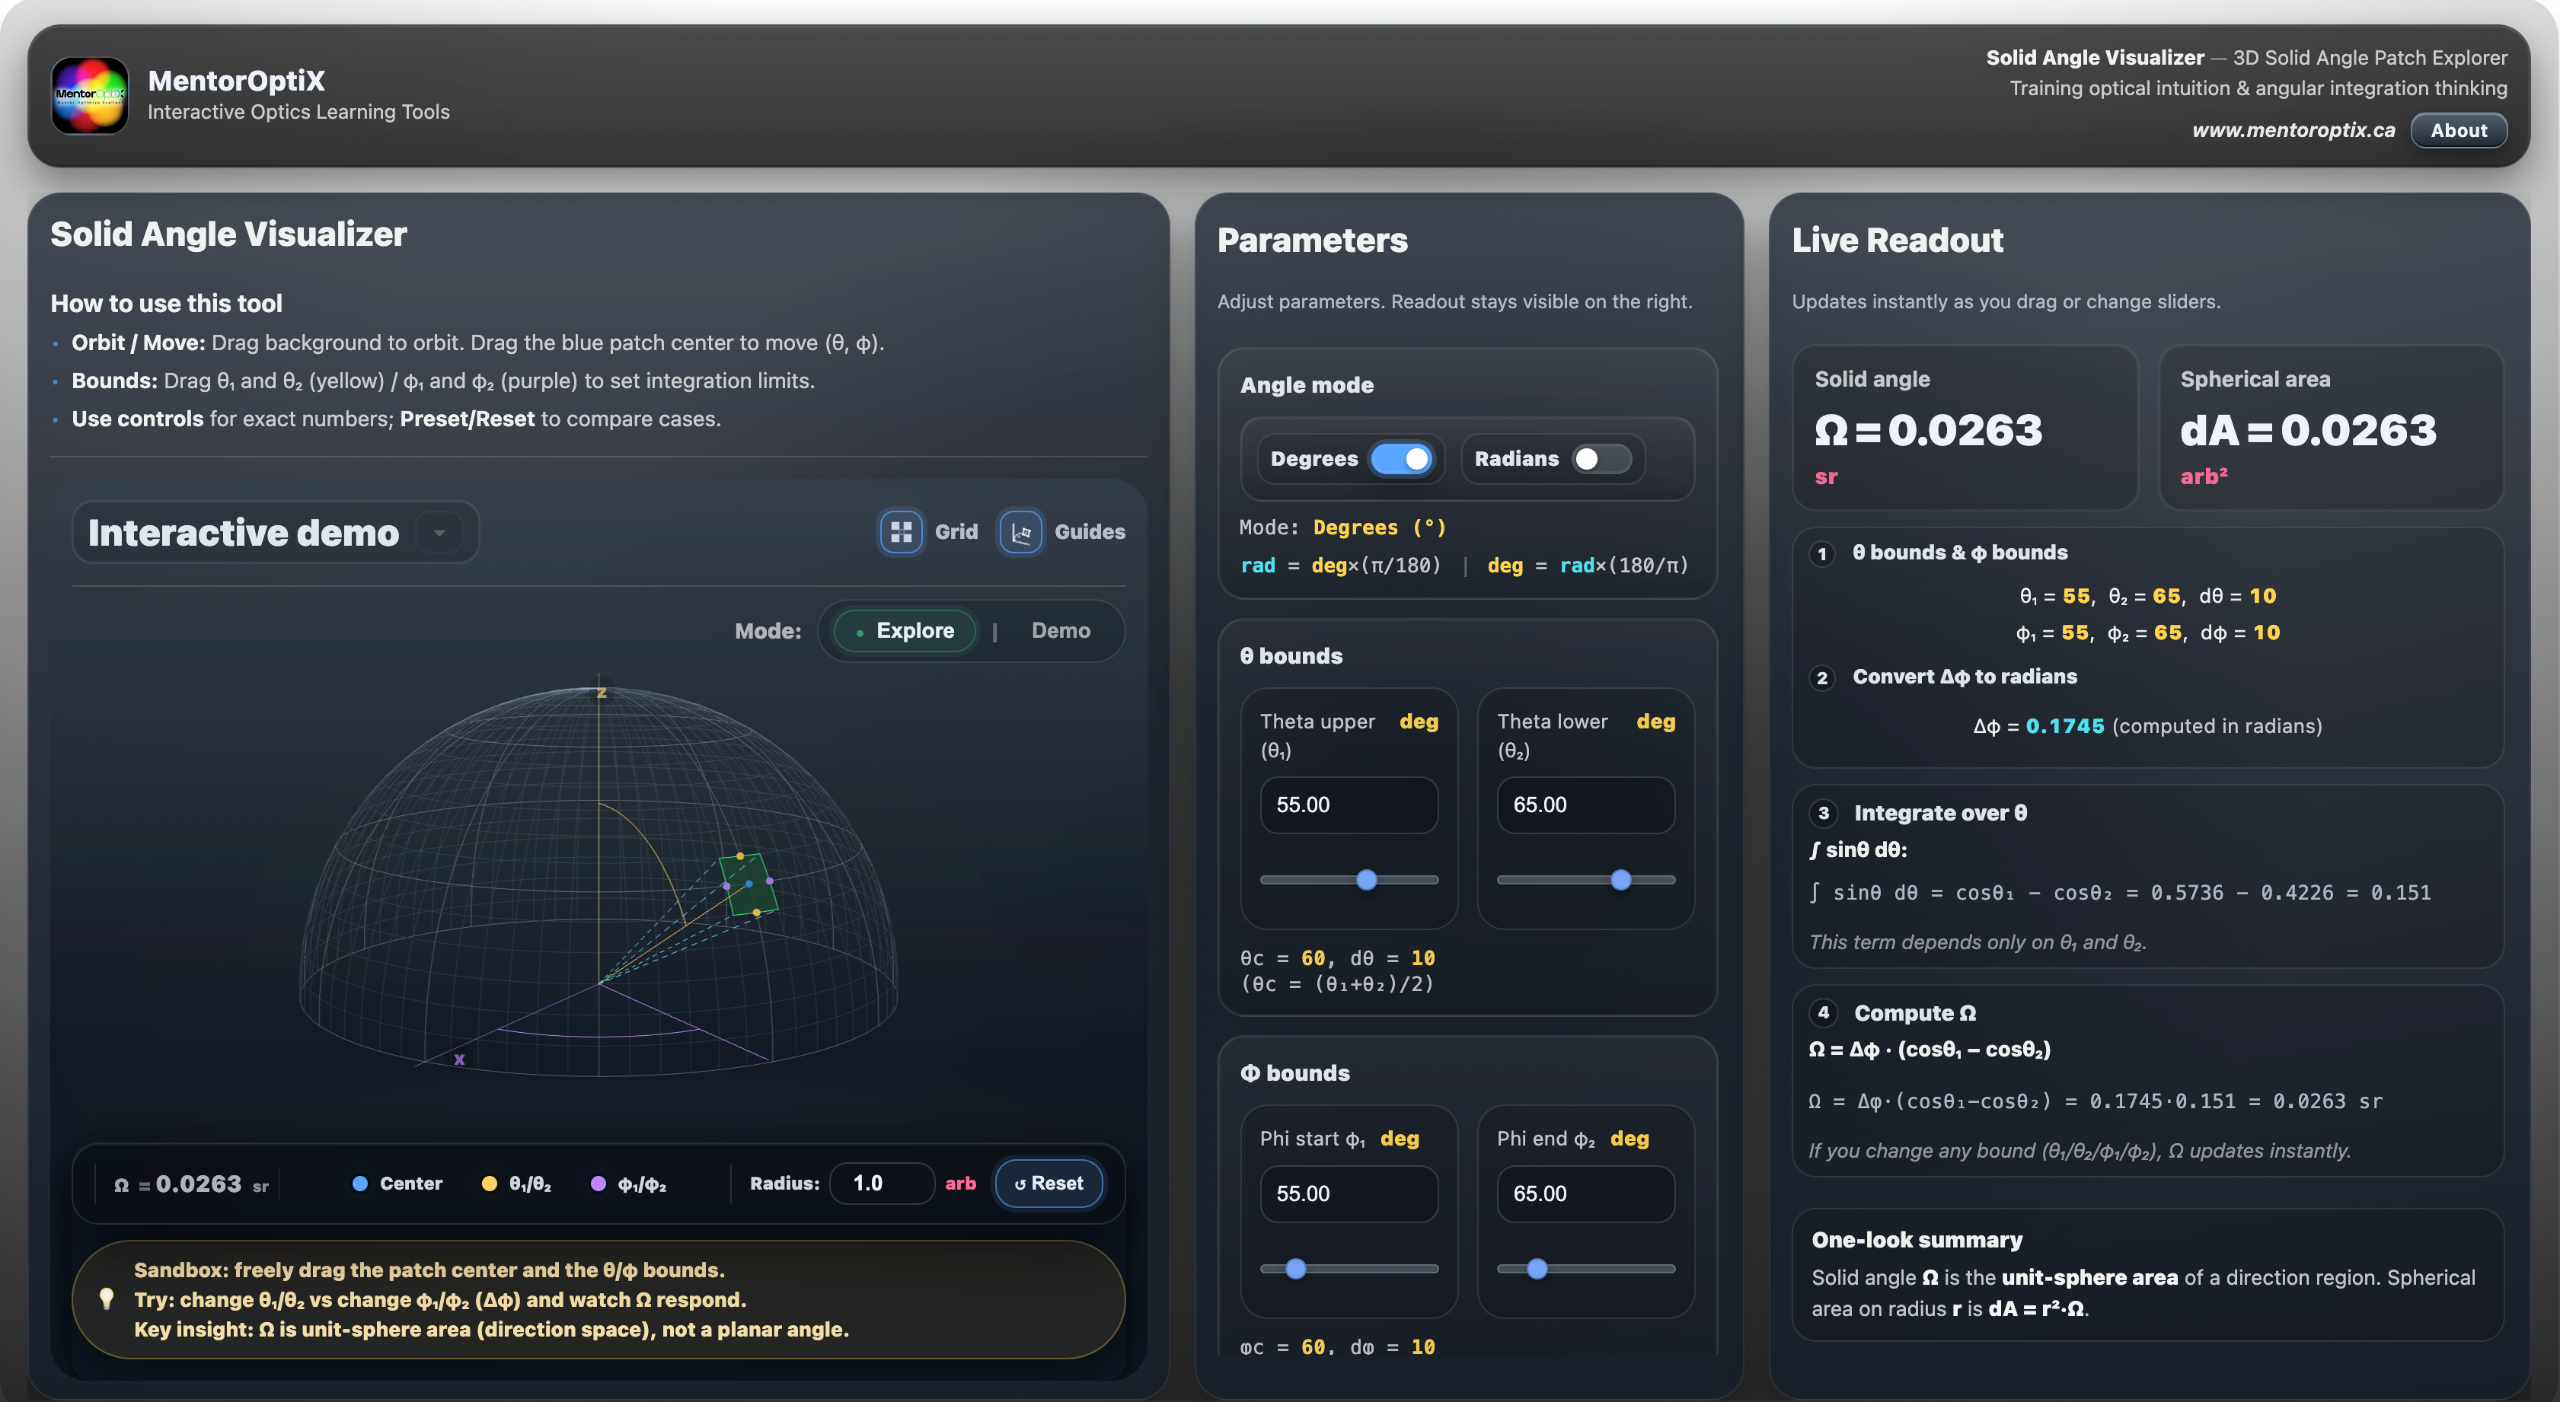This screenshot has width=2560, height=1402.
Task: Click the Theta lower 65.00 input field
Action: tap(1585, 805)
